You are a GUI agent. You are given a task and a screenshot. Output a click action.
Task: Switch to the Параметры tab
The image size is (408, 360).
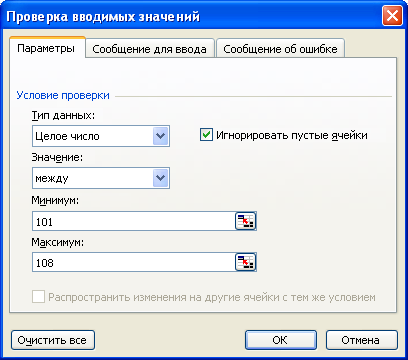pyautogui.click(x=46, y=48)
